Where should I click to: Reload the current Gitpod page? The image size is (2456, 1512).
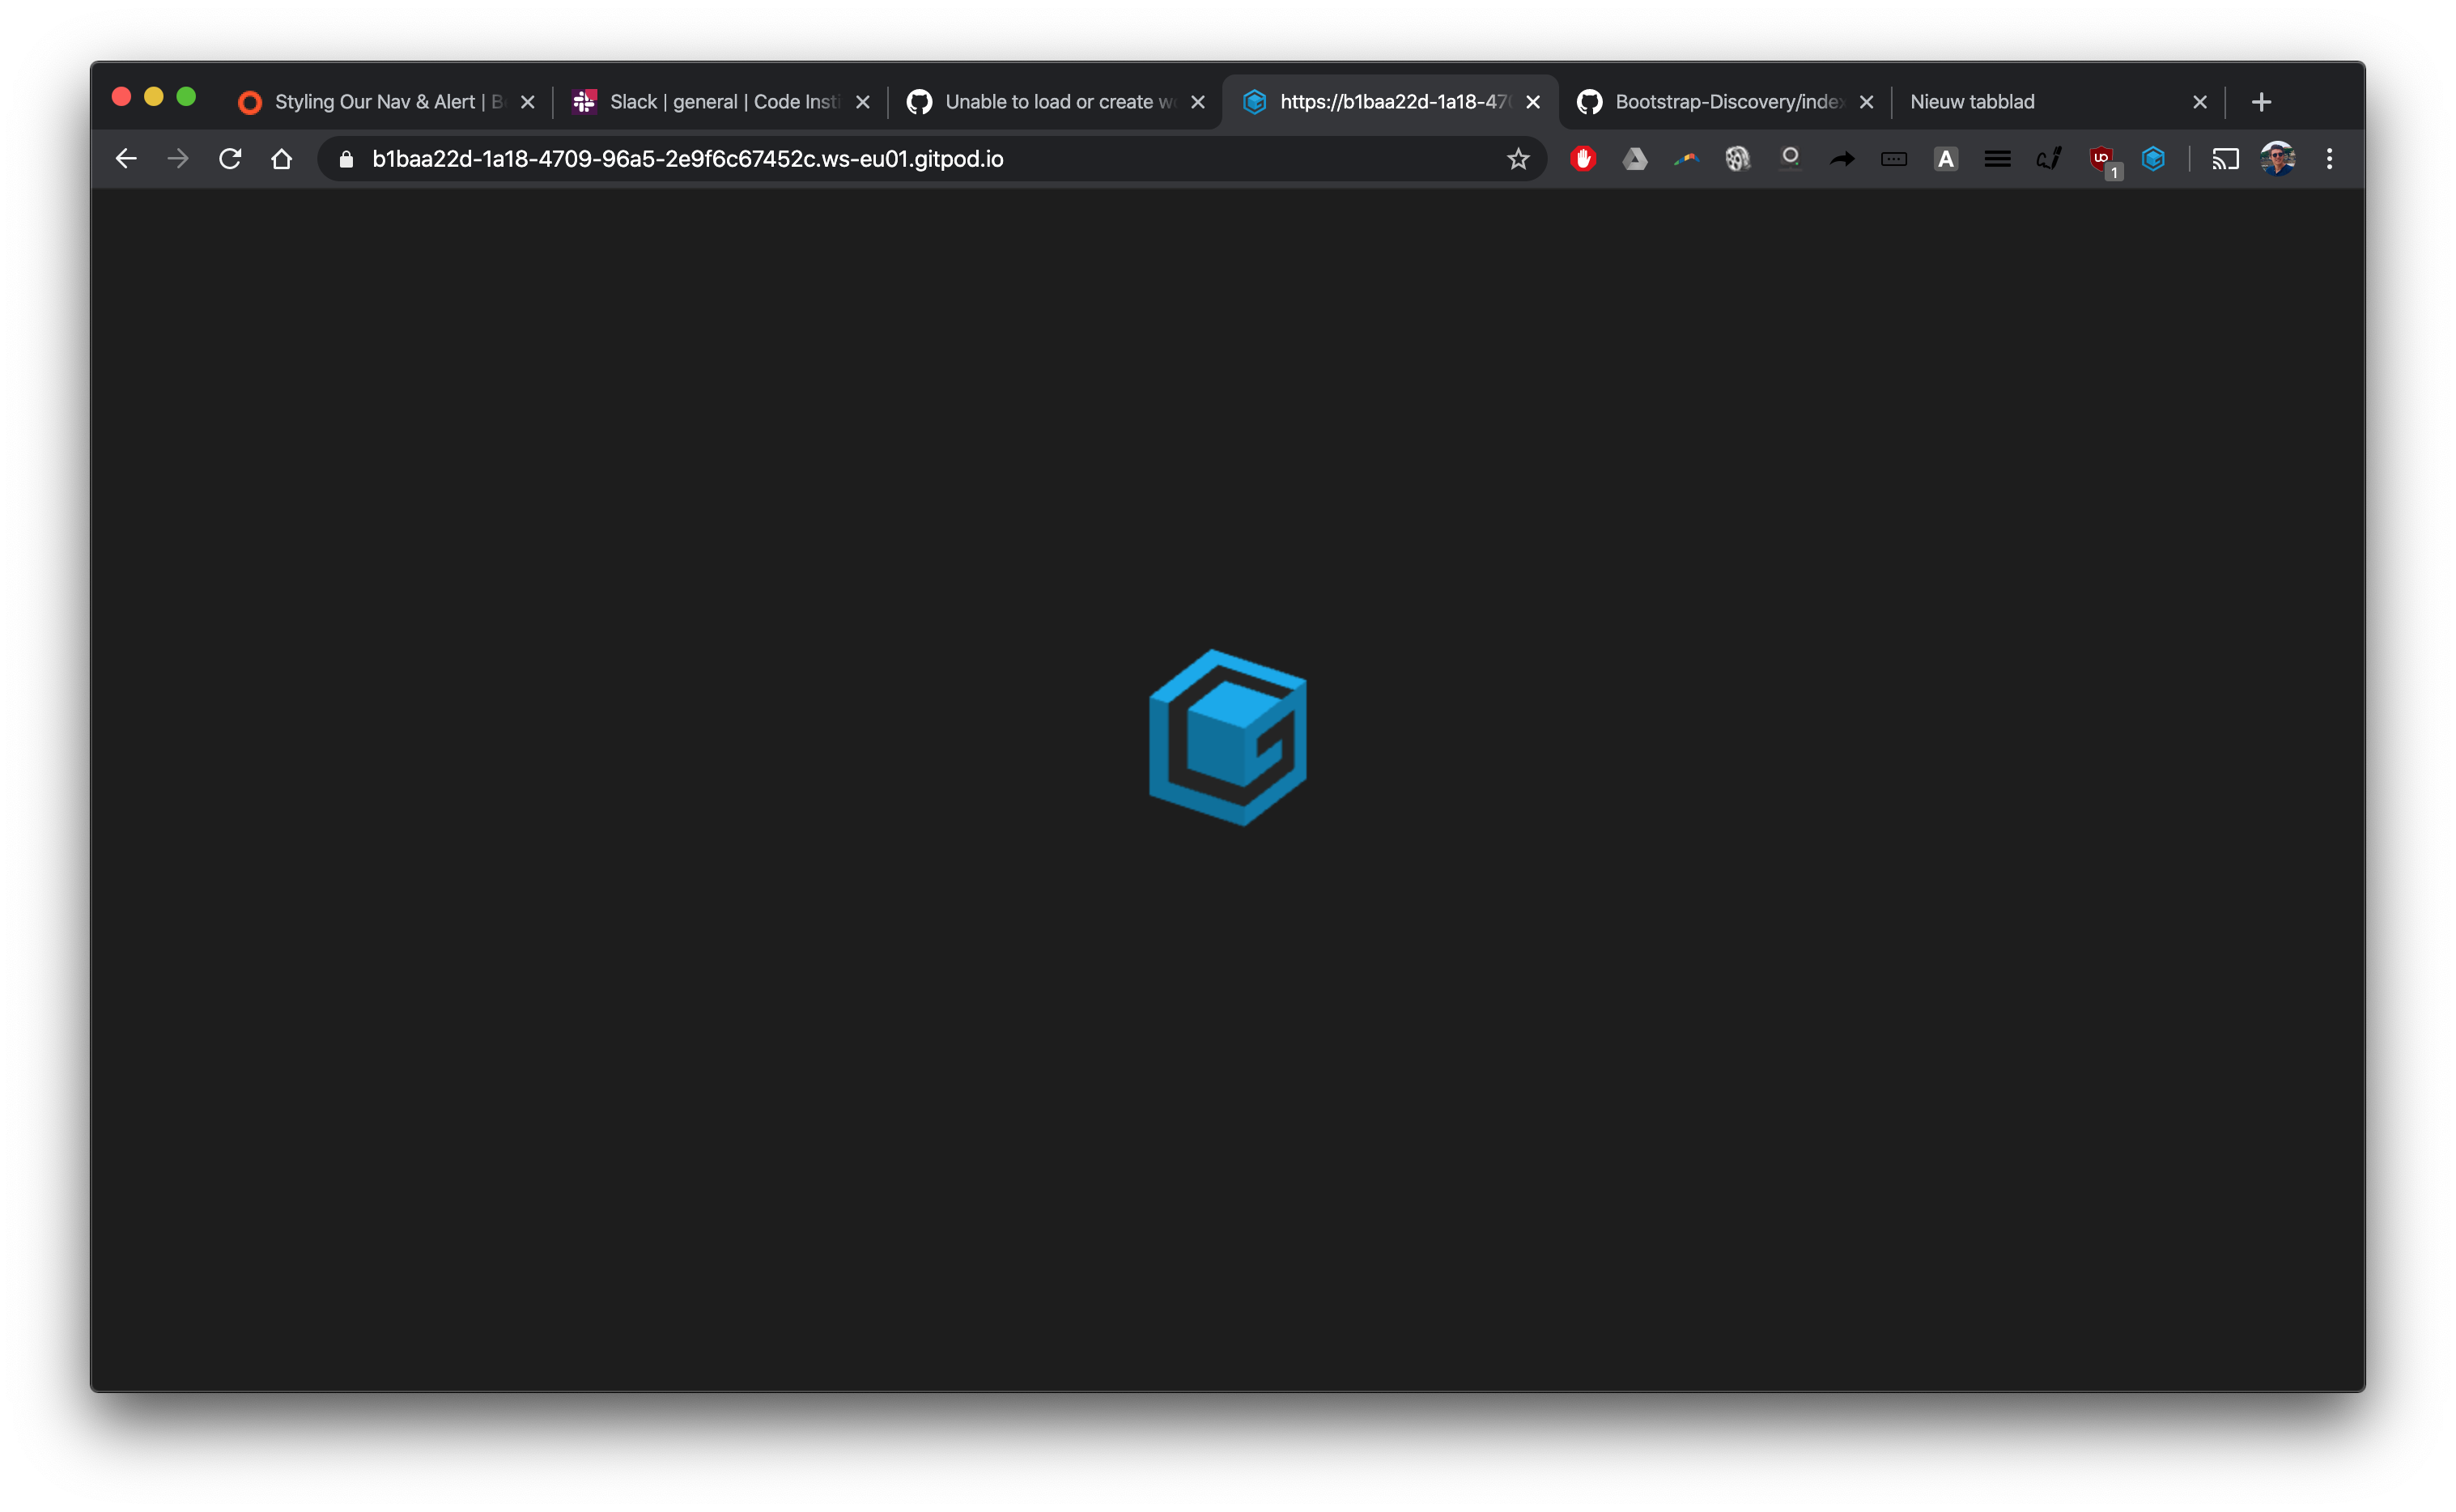coord(229,158)
